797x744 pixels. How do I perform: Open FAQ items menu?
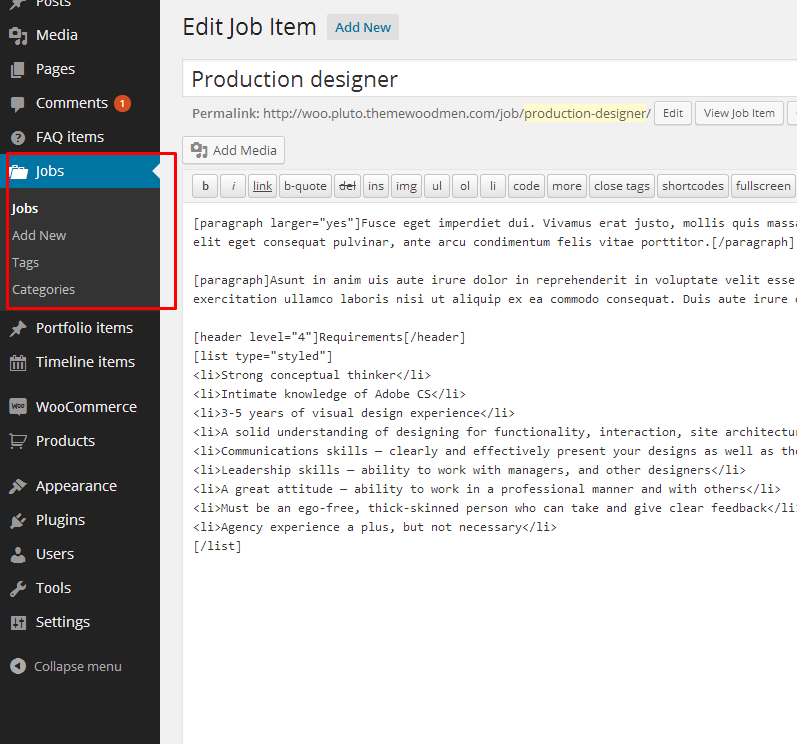click(x=70, y=137)
